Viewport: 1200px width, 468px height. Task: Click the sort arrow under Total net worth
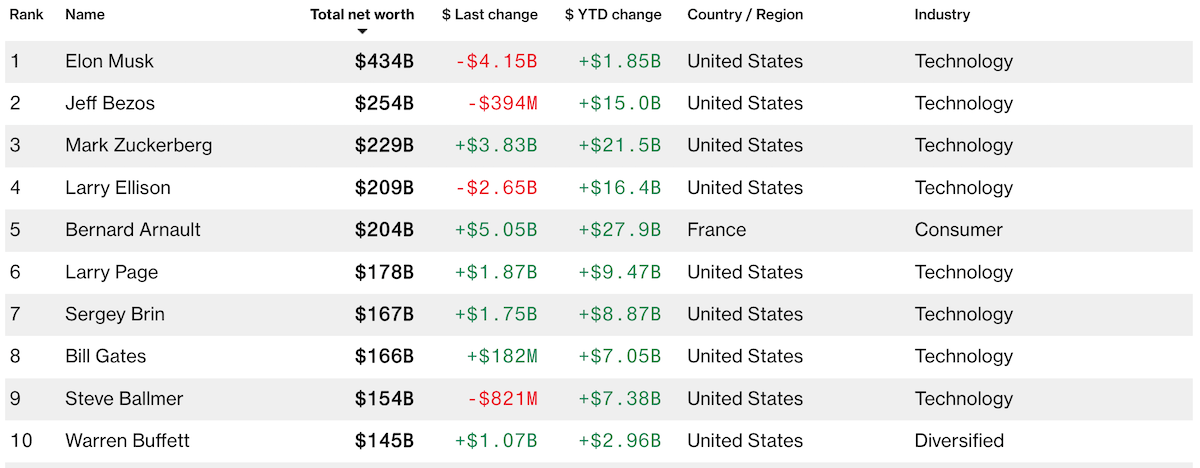(362, 31)
